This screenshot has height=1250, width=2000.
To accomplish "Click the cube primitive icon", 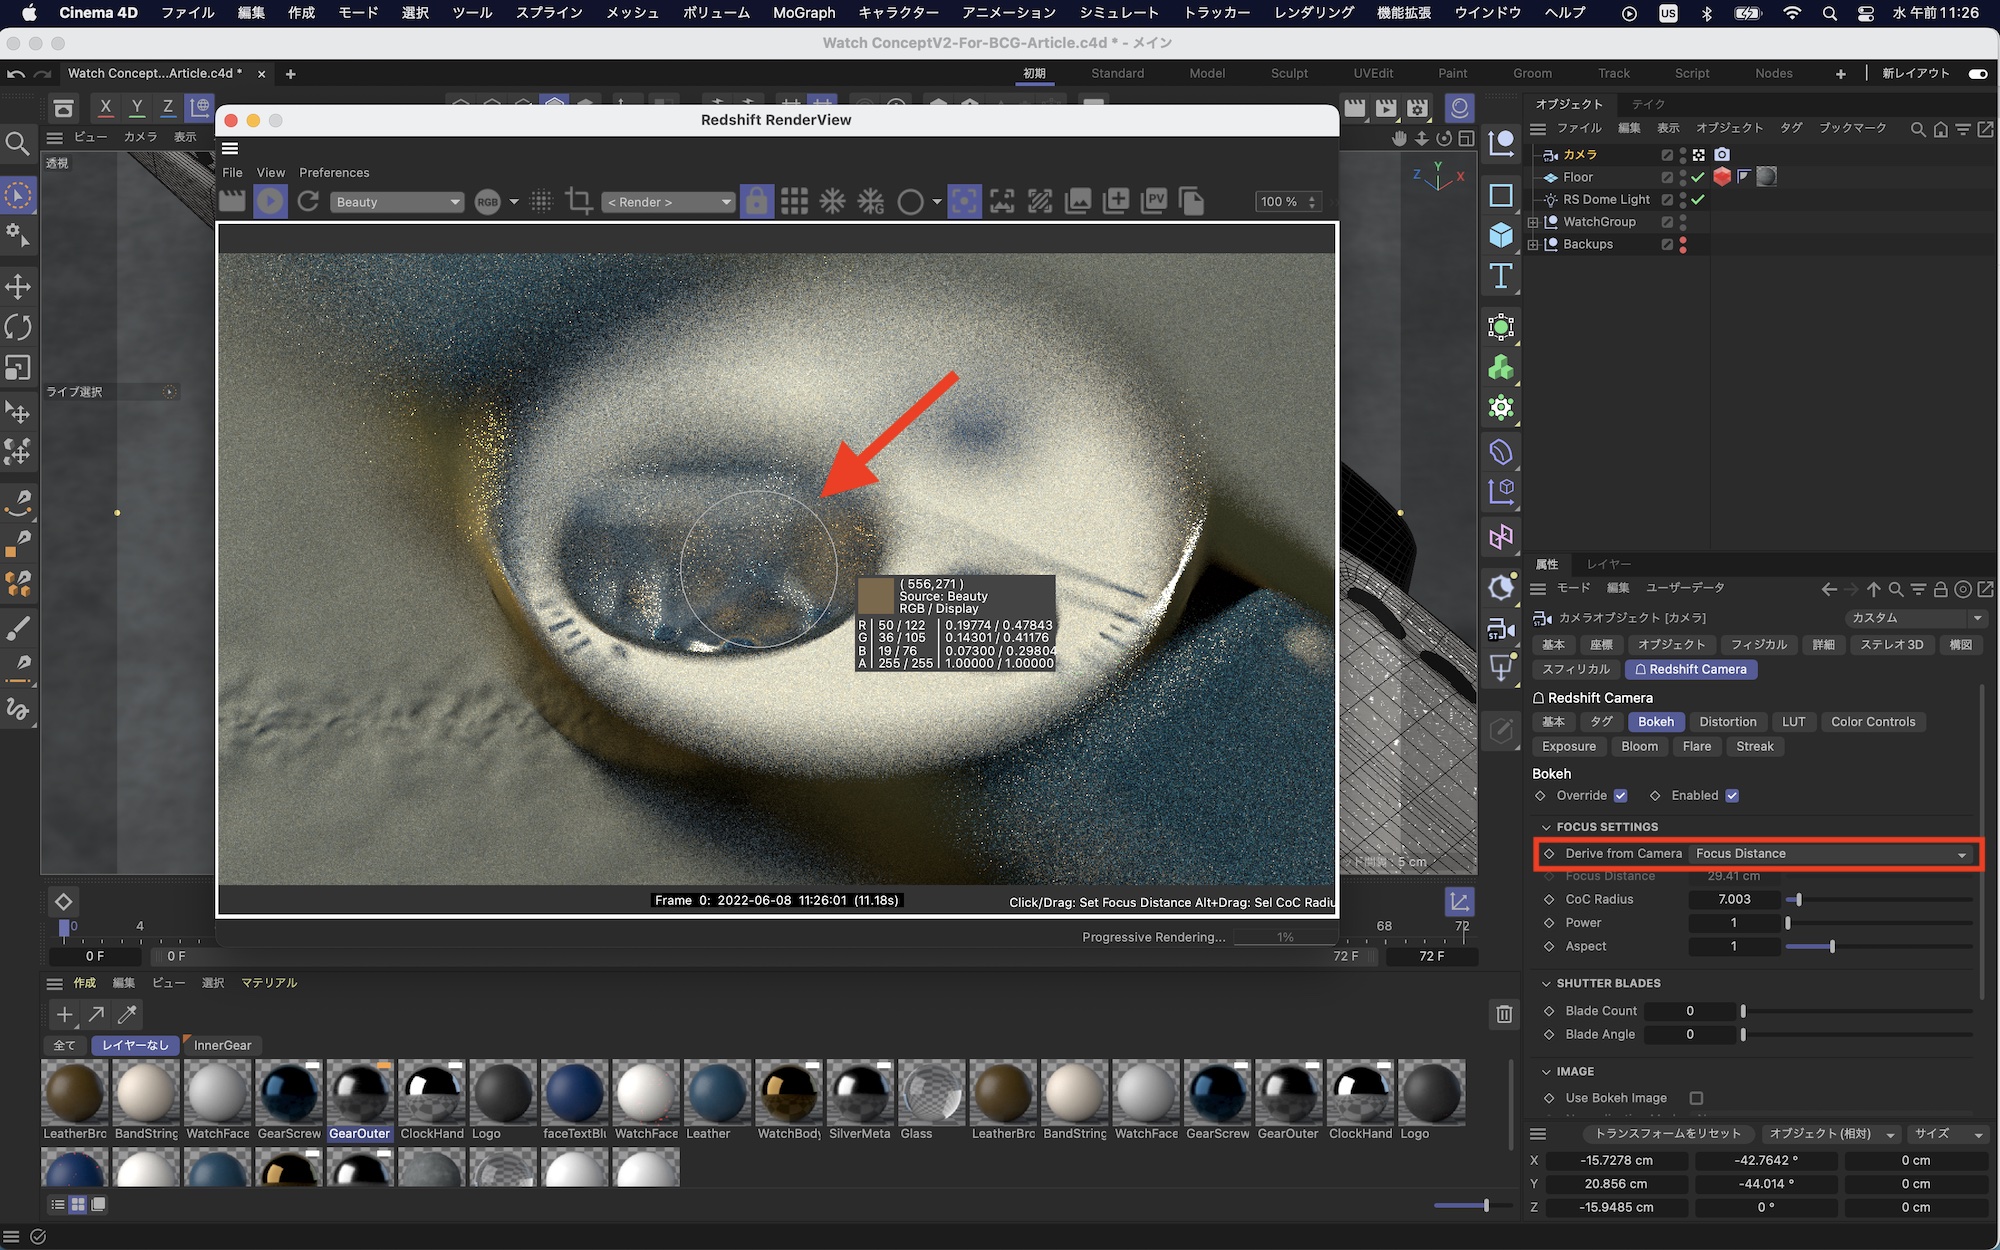I will point(1500,235).
